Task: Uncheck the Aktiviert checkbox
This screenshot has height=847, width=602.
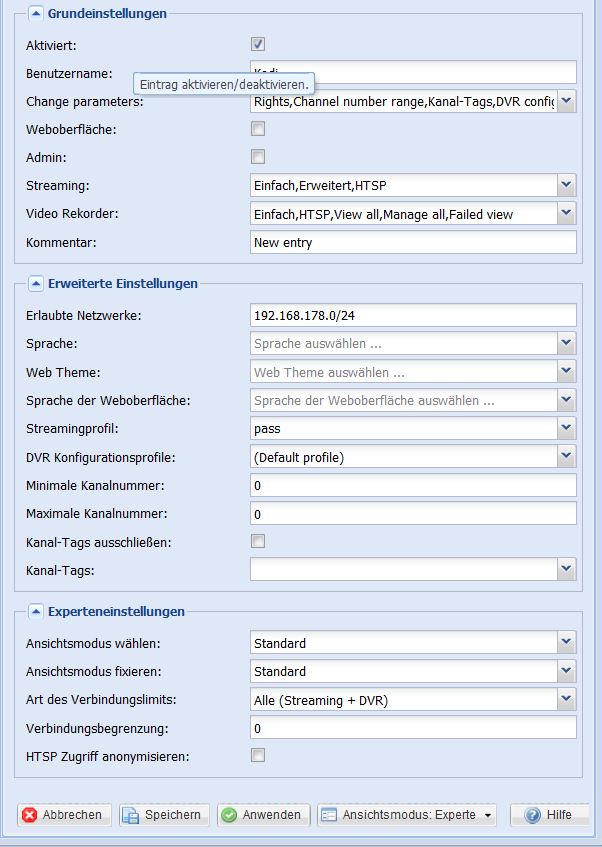Action: click(258, 44)
